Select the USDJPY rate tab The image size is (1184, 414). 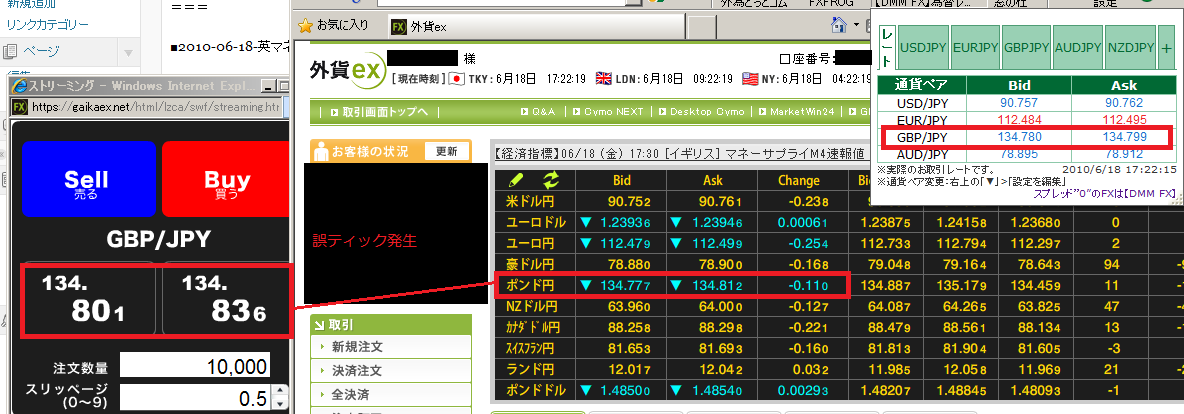click(923, 46)
